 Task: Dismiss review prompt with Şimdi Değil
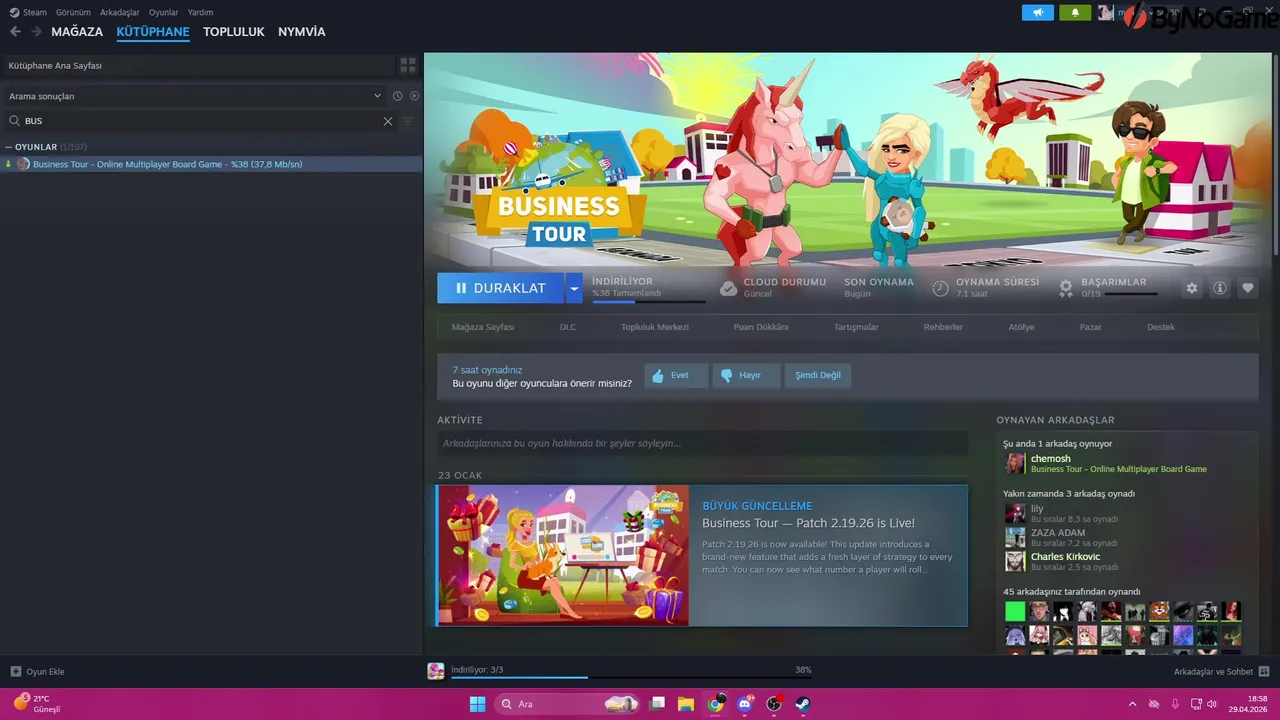[x=818, y=376]
